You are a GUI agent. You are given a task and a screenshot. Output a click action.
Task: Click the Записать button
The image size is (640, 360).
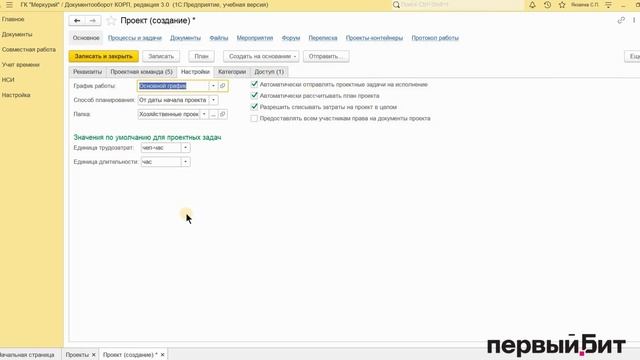click(161, 56)
